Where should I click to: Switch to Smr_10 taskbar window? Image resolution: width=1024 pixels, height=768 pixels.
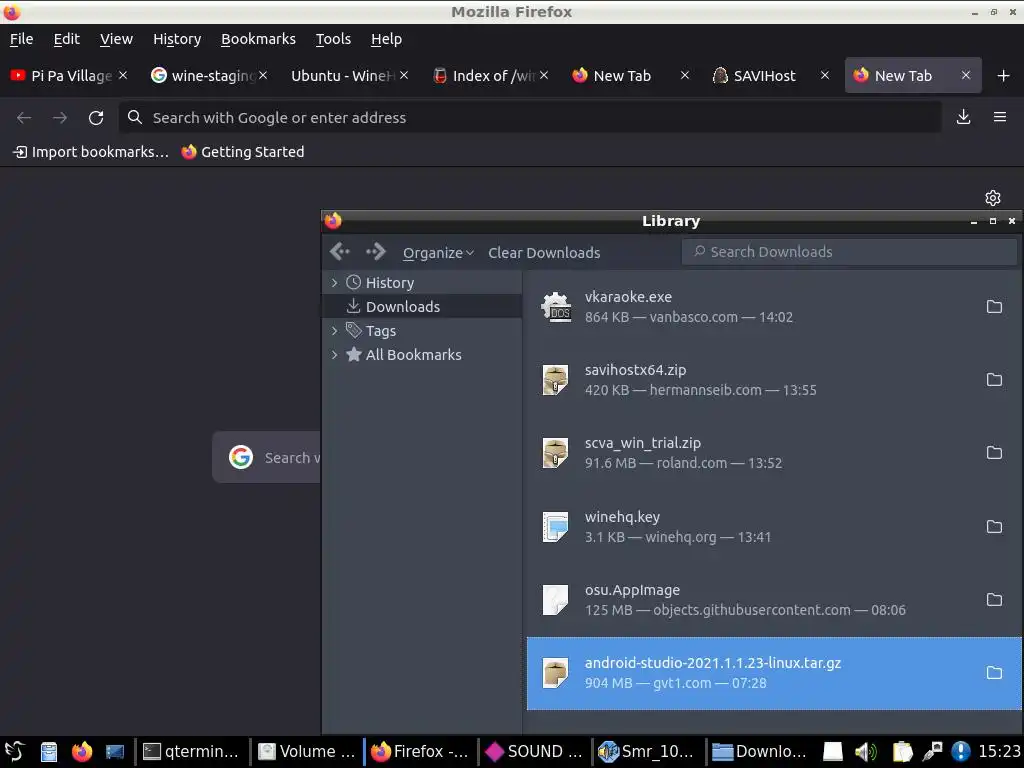point(647,752)
